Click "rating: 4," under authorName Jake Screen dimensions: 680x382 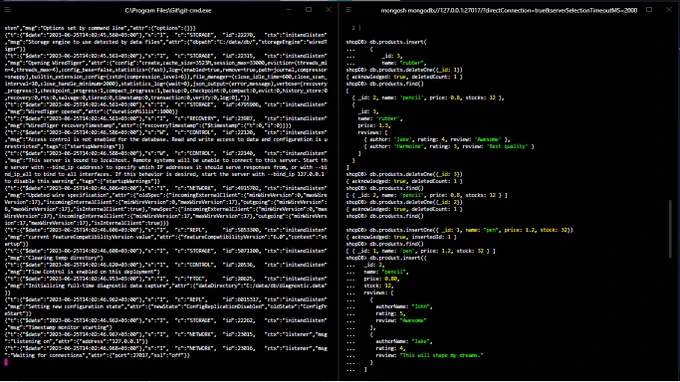coord(390,348)
